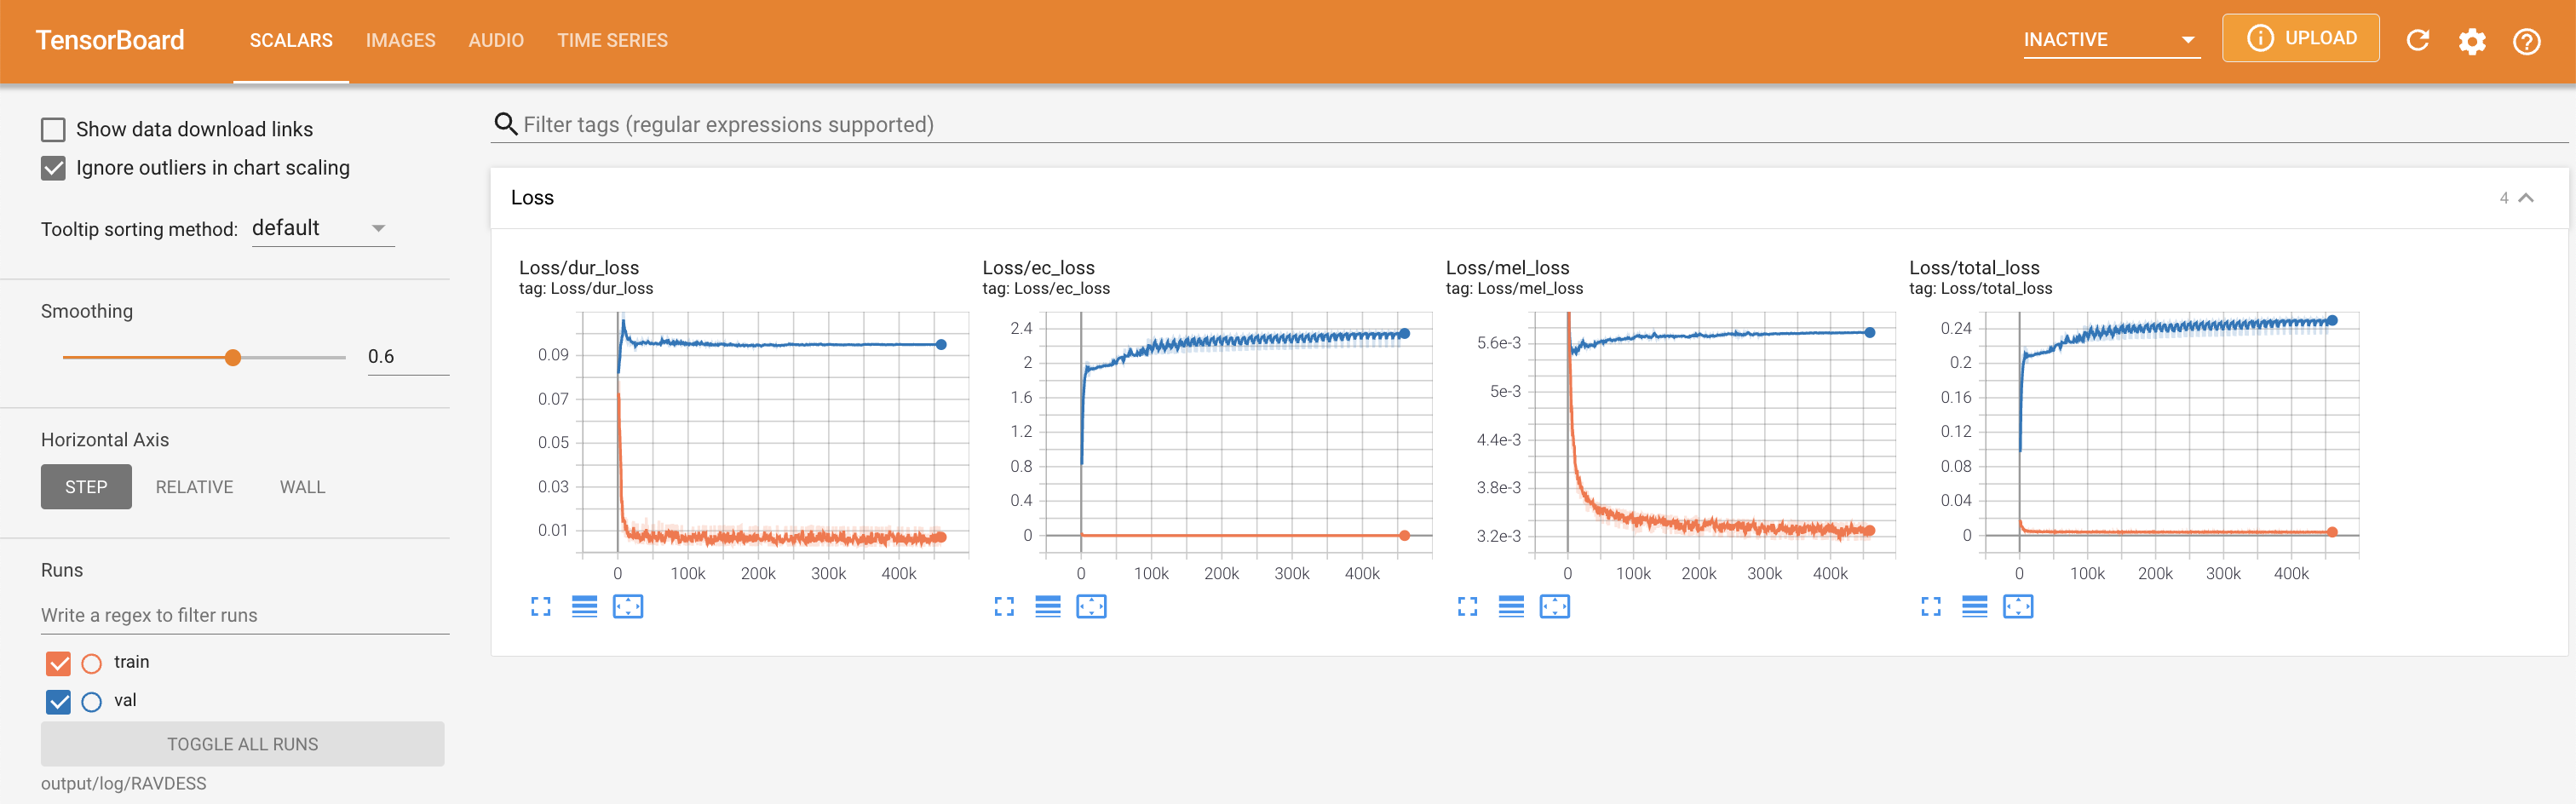Click the Loss/total_loss chart plot area
Image resolution: width=2576 pixels, height=804 pixels.
[2172, 432]
